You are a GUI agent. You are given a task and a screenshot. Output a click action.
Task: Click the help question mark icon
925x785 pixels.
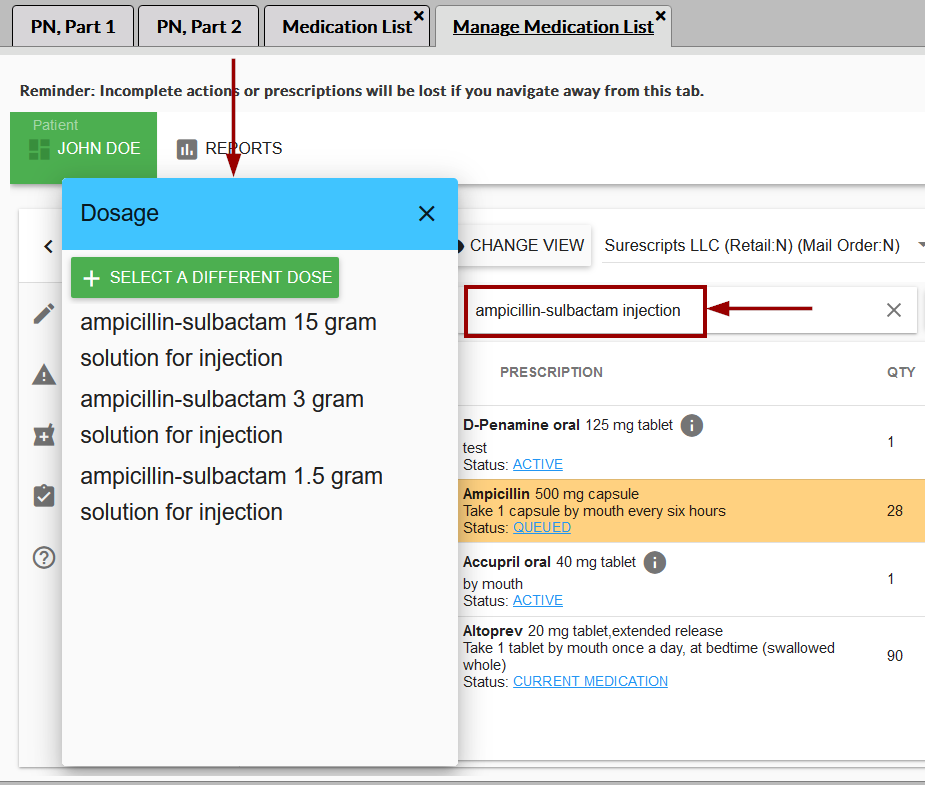pos(43,558)
